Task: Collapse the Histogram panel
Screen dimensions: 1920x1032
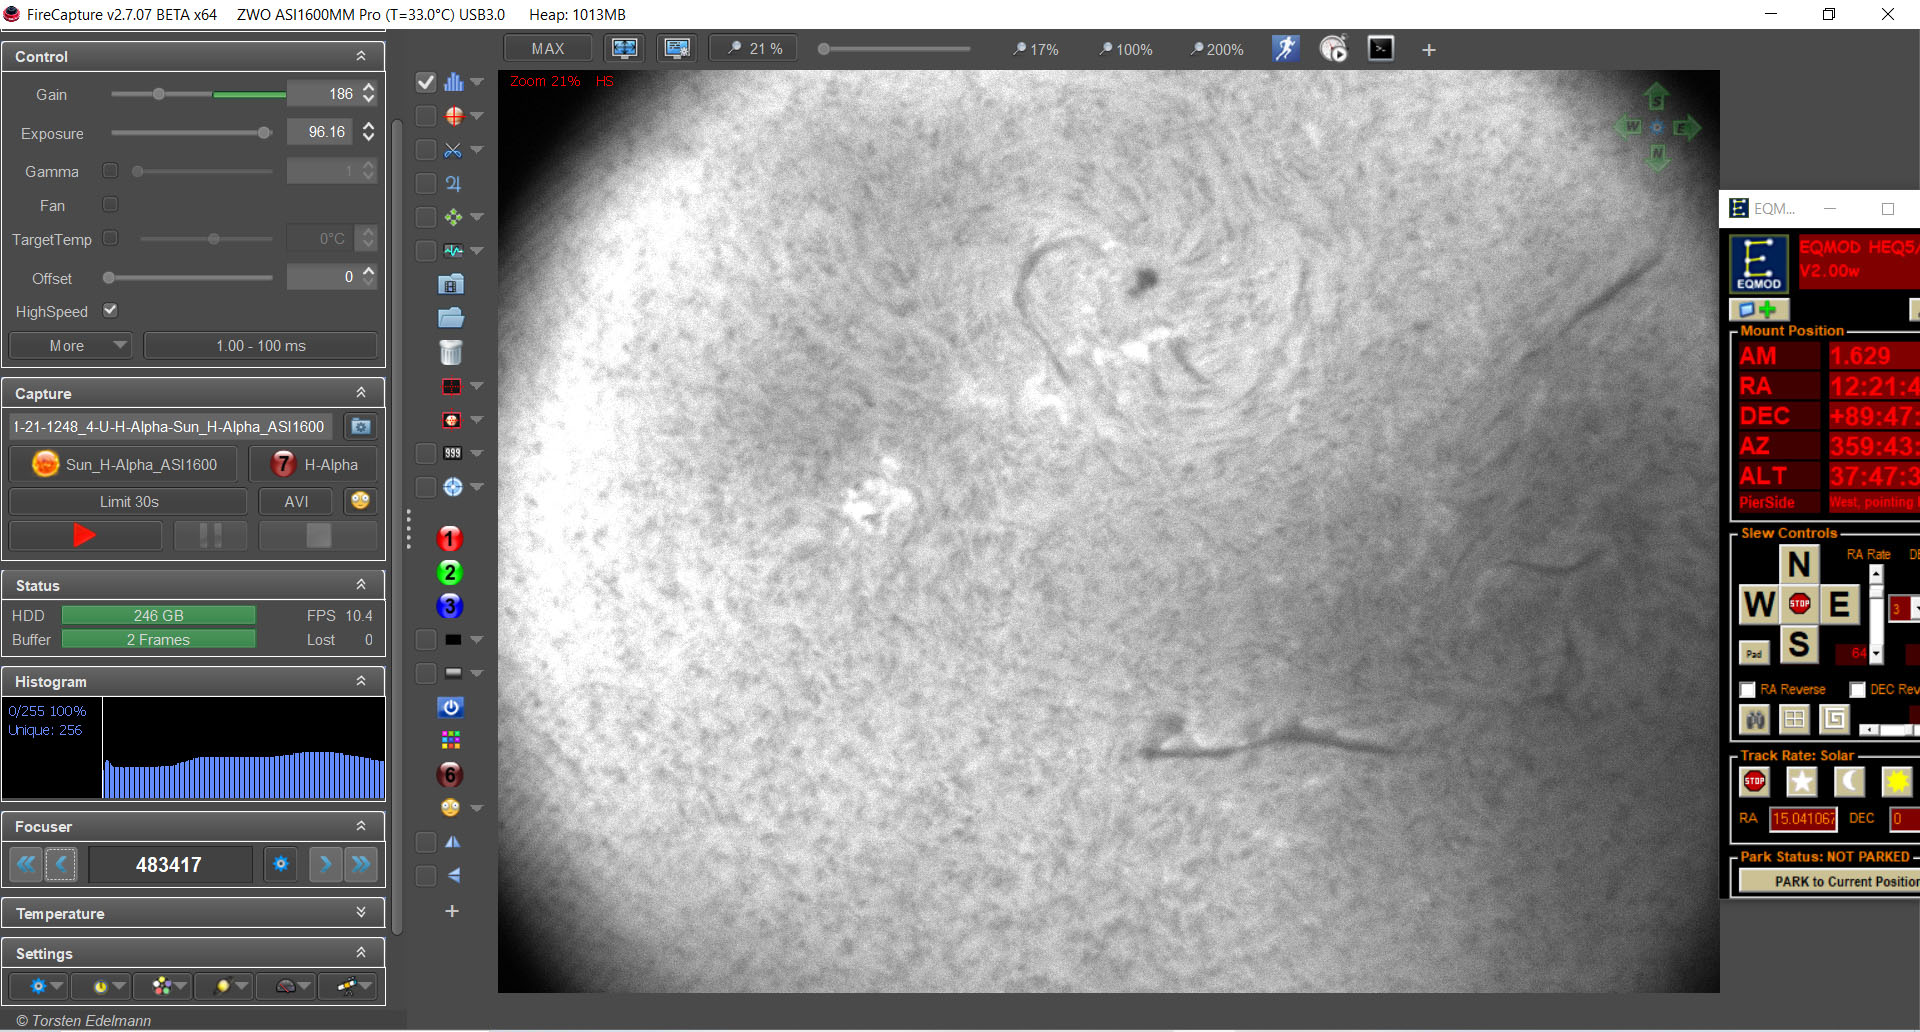Action: [361, 681]
